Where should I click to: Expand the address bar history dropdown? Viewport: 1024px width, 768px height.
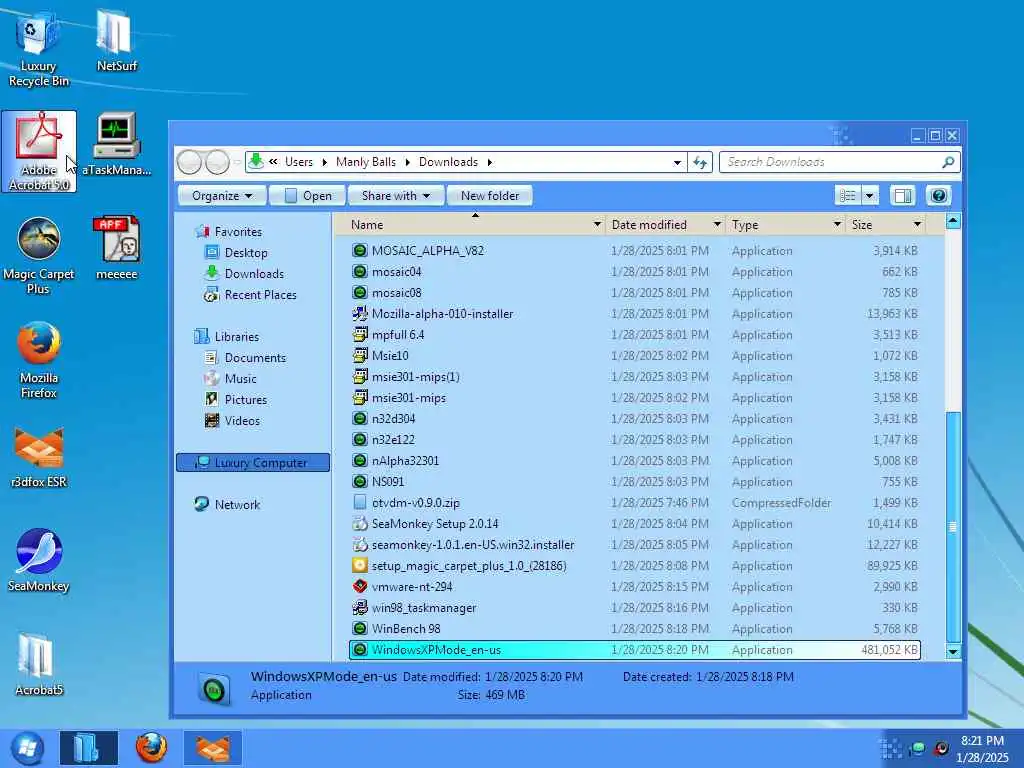coord(677,163)
